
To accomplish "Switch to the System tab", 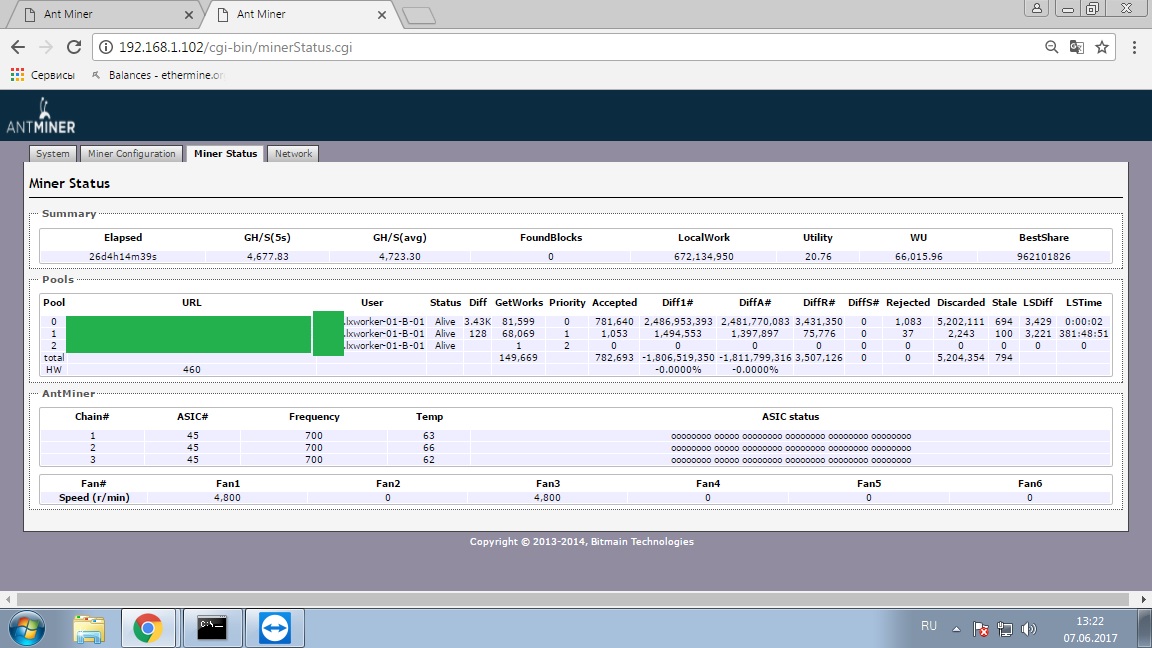I will pyautogui.click(x=53, y=154).
